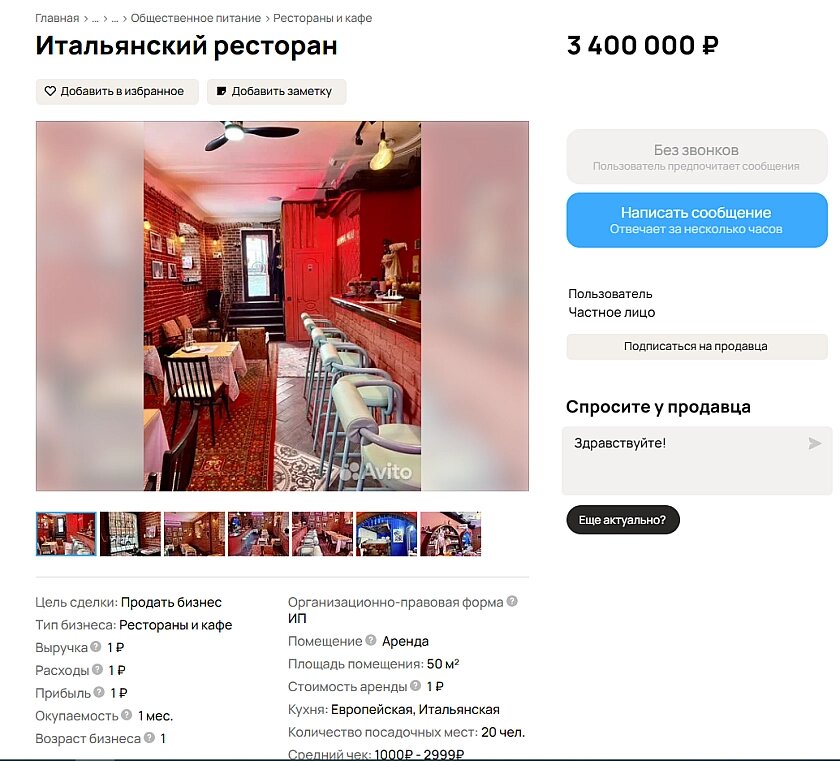Click Подписаться на продавца

[x=696, y=346]
